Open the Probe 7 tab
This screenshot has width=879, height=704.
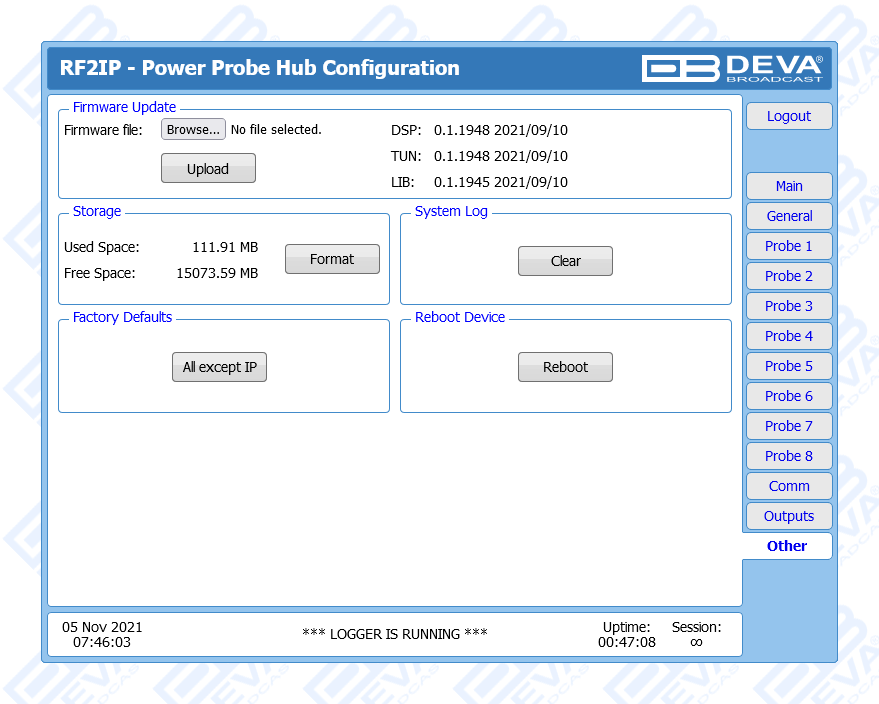tap(788, 426)
